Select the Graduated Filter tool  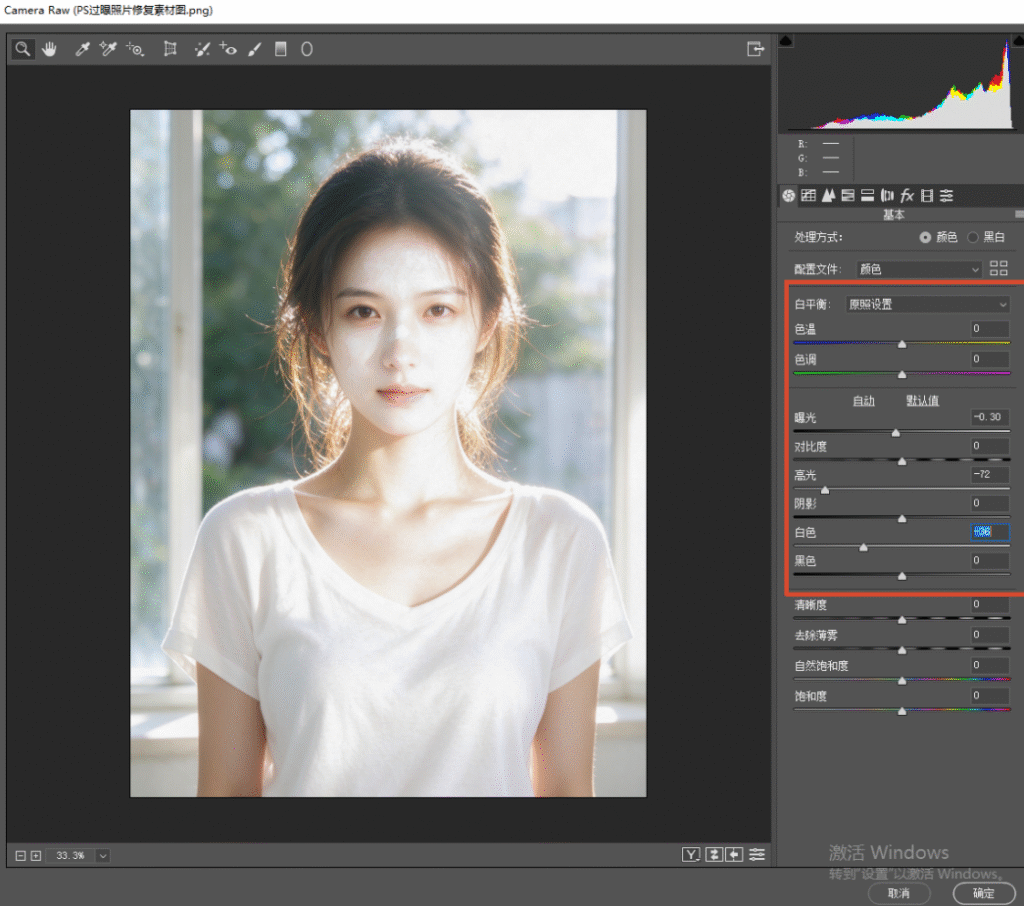coord(281,49)
